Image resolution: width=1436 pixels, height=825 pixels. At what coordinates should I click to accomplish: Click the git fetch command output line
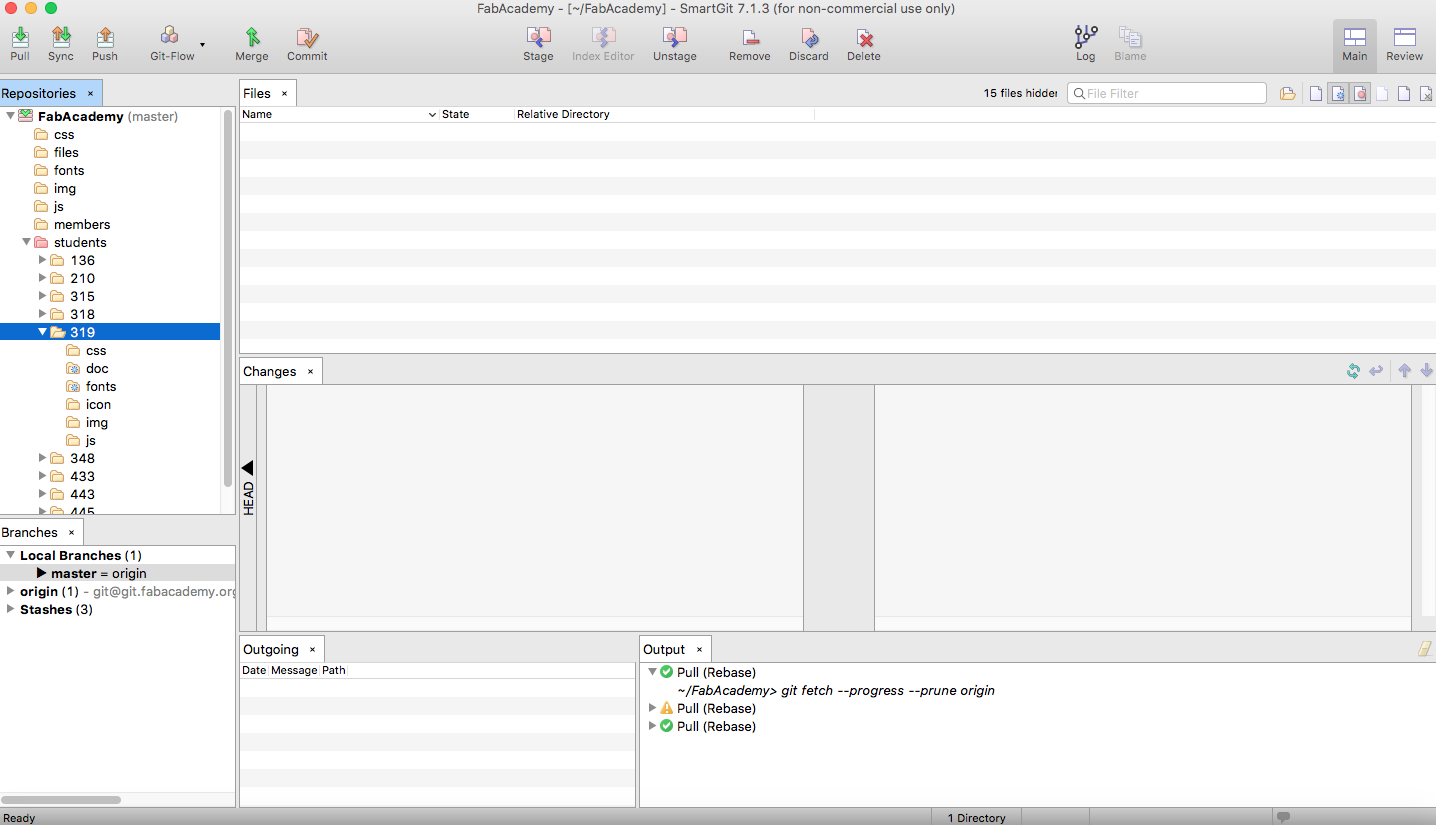tap(835, 690)
